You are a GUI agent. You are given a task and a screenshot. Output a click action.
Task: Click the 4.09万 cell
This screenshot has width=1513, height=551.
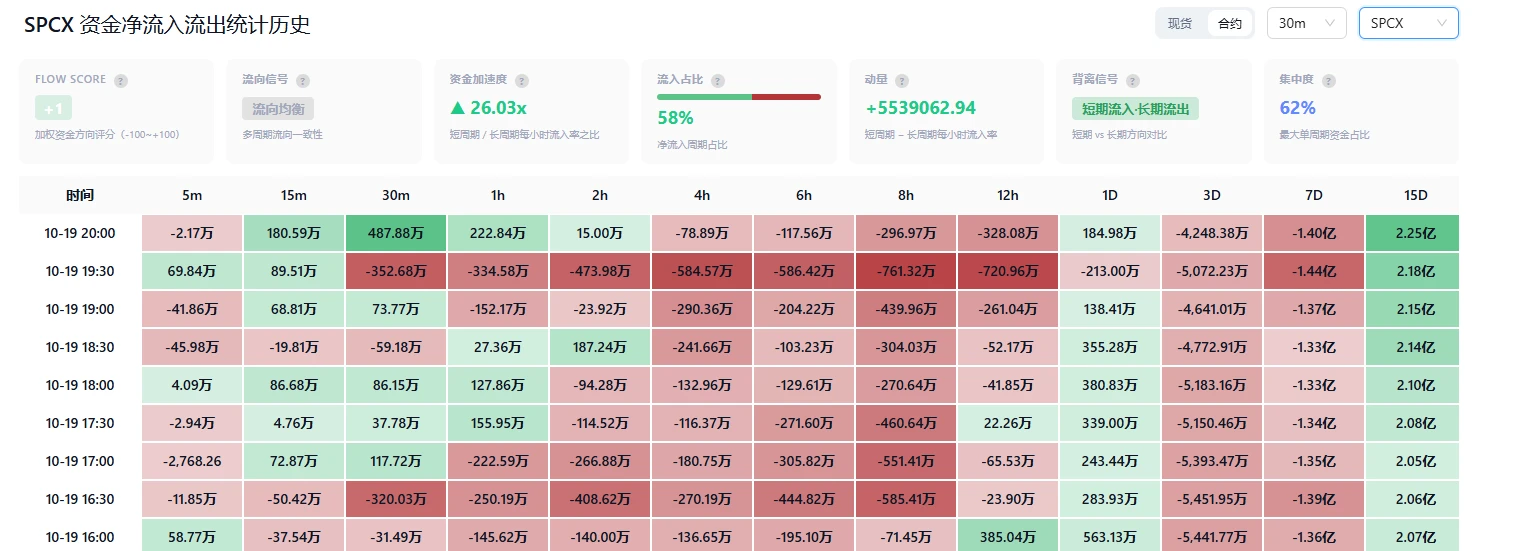pos(192,385)
